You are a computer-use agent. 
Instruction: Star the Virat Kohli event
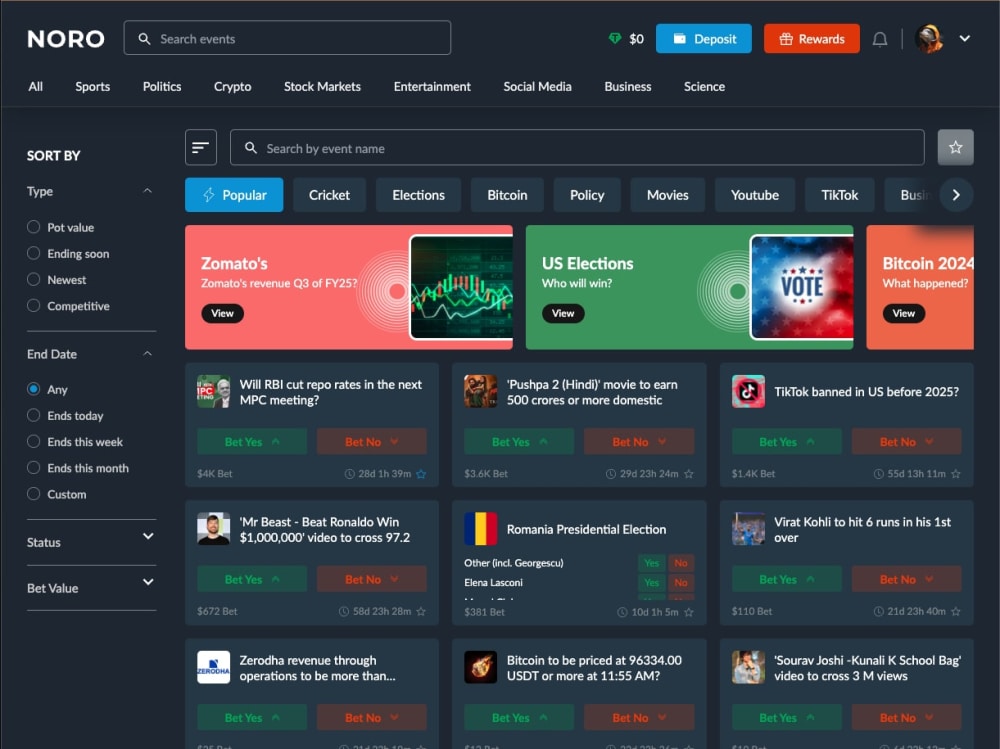(955, 611)
